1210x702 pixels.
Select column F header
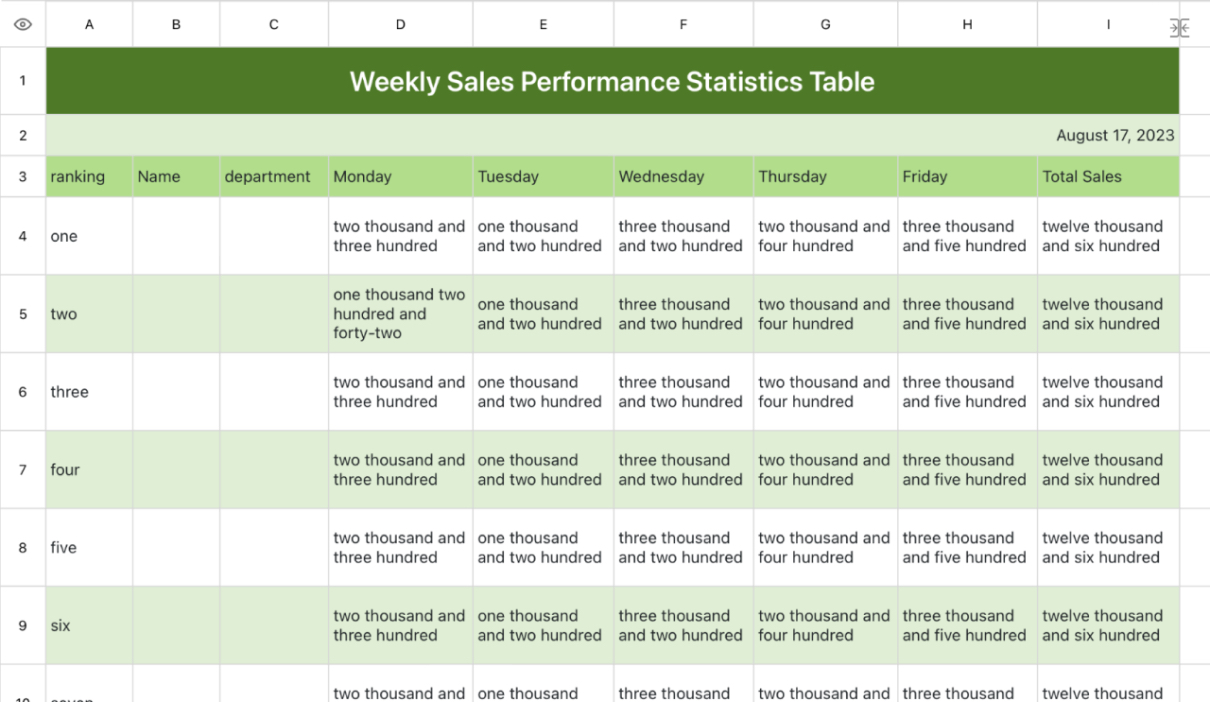pyautogui.click(x=683, y=25)
